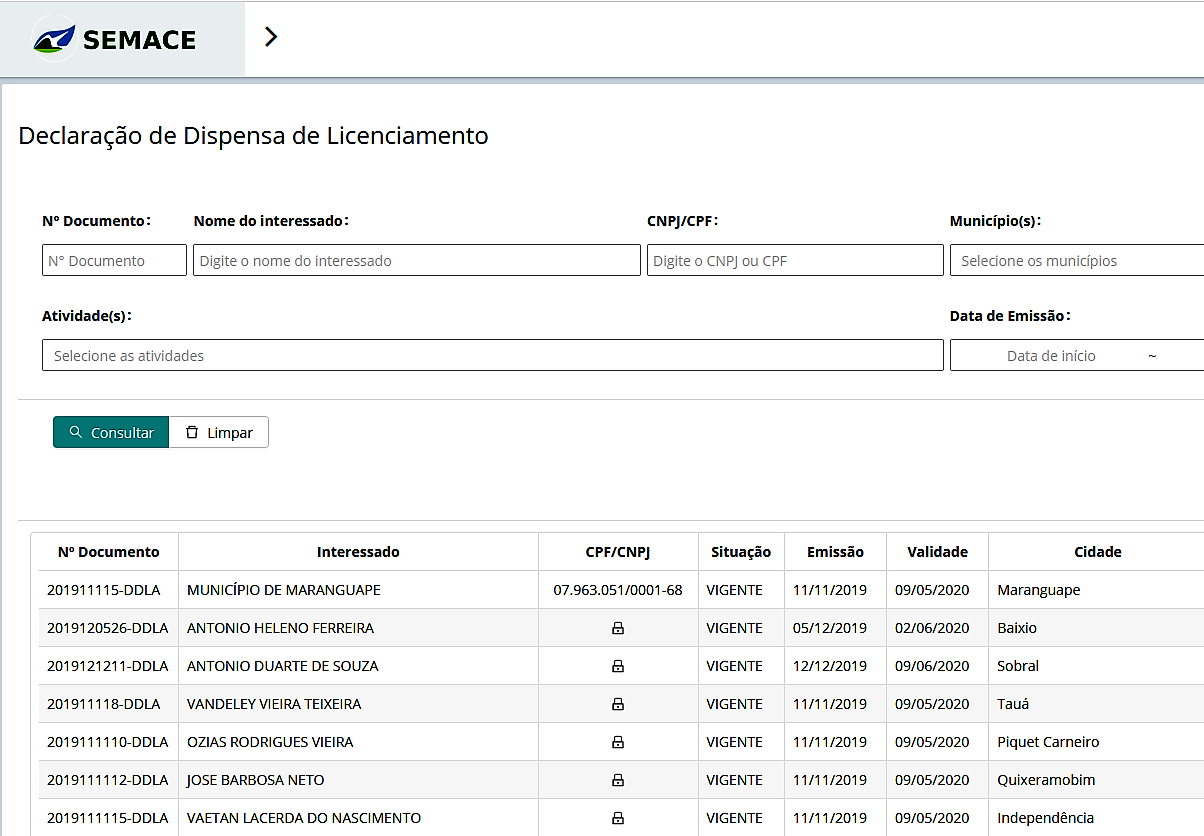Click the lock icon for OZIAS RODRIGUES VIEIRA
Viewport: 1204px width, 836px height.
618,742
